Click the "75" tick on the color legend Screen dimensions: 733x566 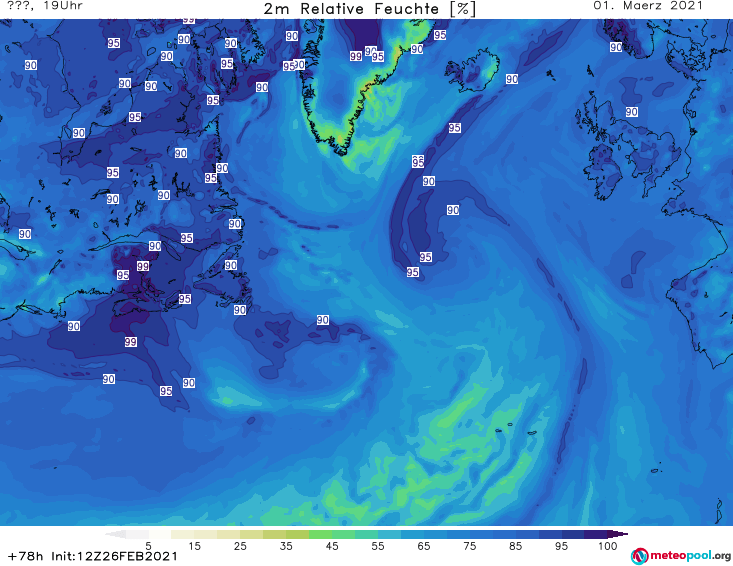469,546
